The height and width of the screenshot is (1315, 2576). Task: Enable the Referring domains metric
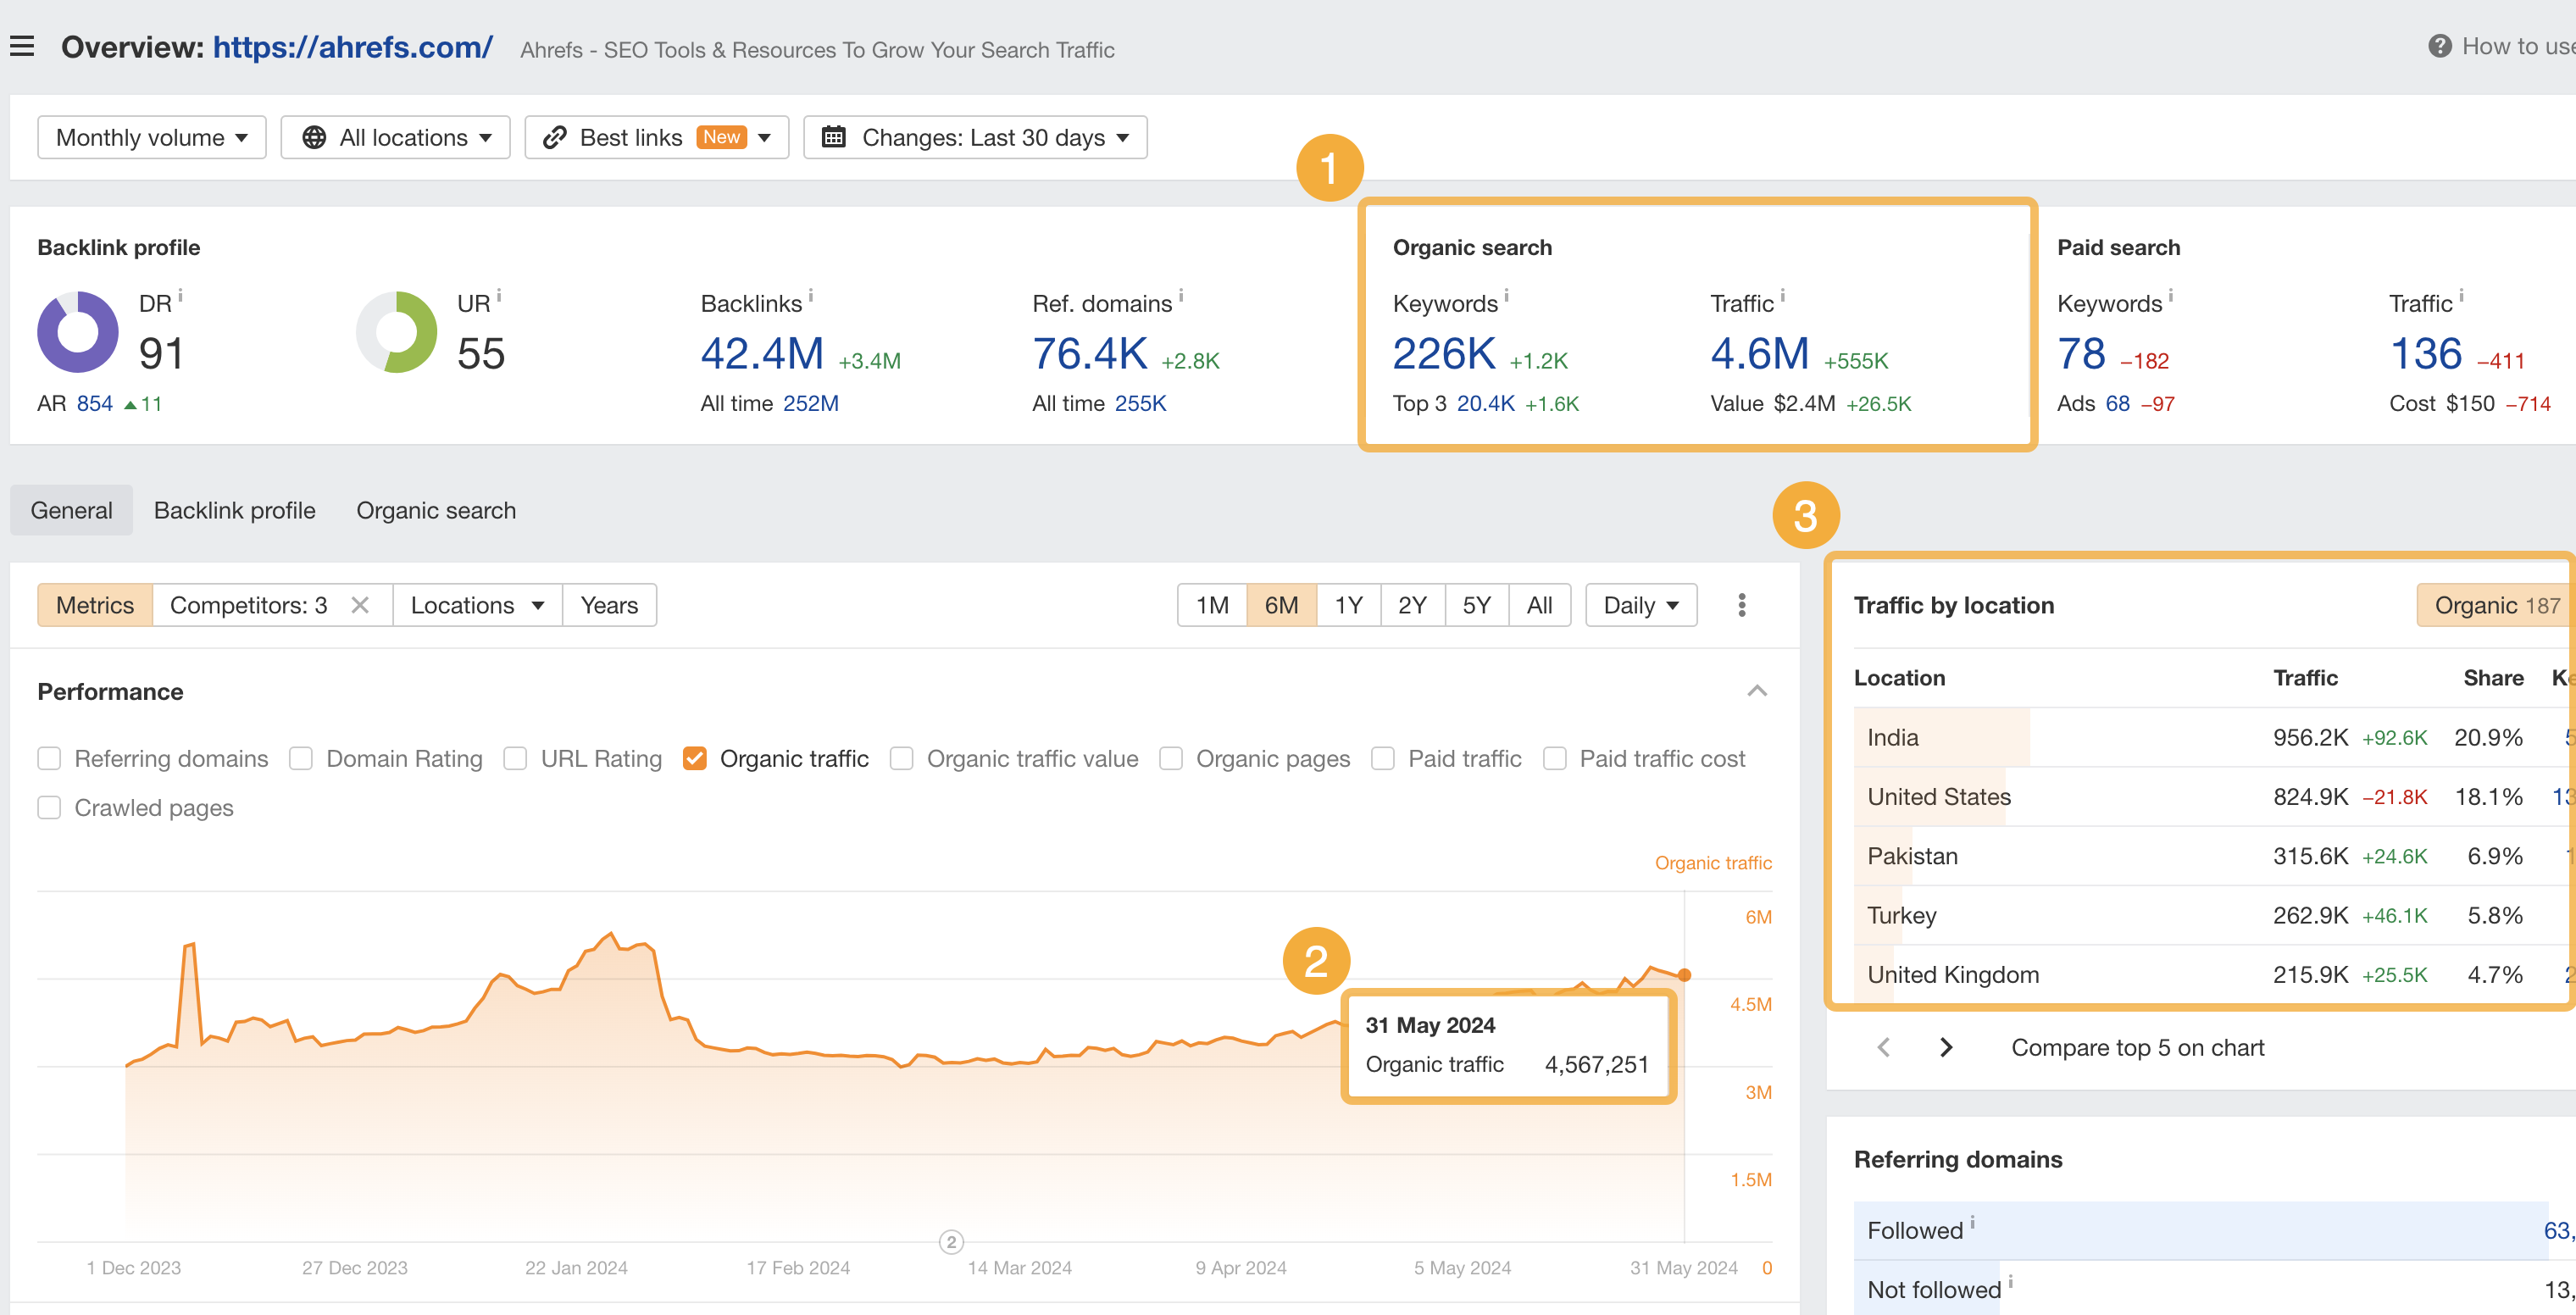point(49,758)
